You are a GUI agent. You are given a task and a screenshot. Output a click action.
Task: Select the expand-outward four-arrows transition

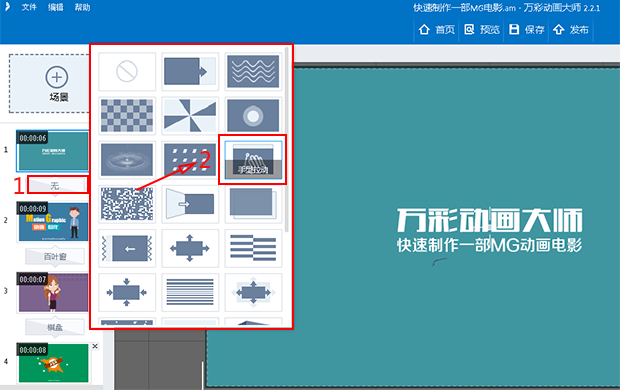(x=190, y=248)
